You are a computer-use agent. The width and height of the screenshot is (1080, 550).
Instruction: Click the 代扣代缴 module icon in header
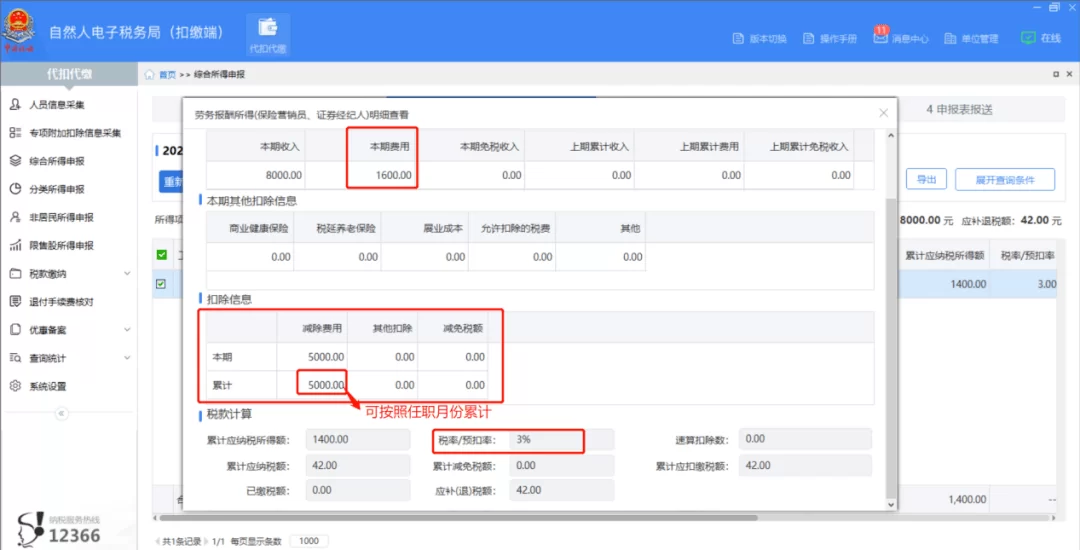click(267, 33)
